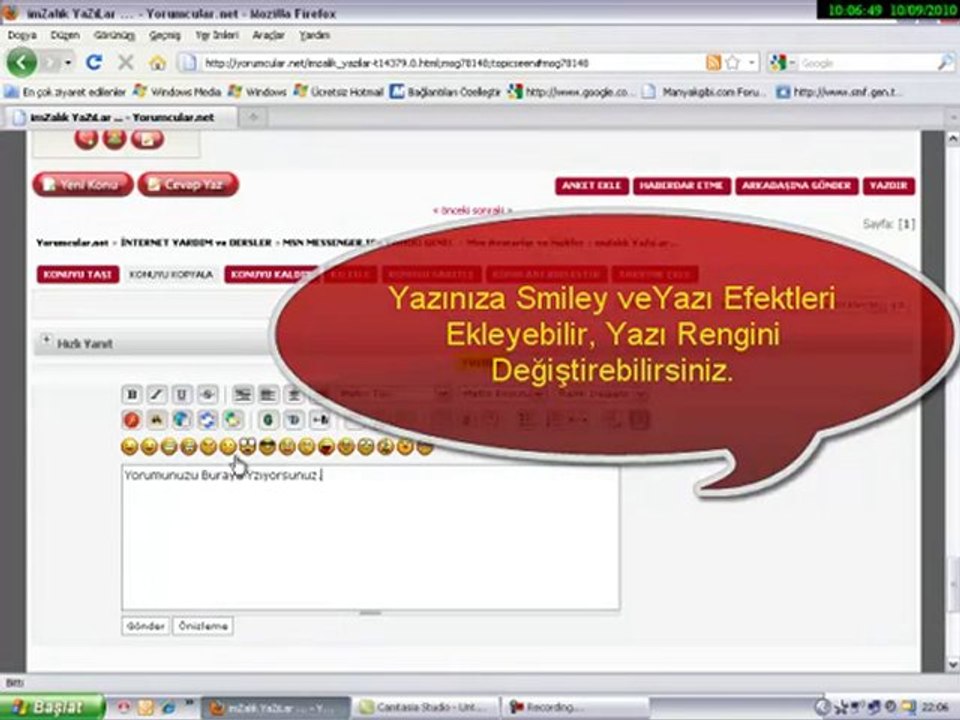
Task: Insert the wink emoticon
Action: (149, 447)
